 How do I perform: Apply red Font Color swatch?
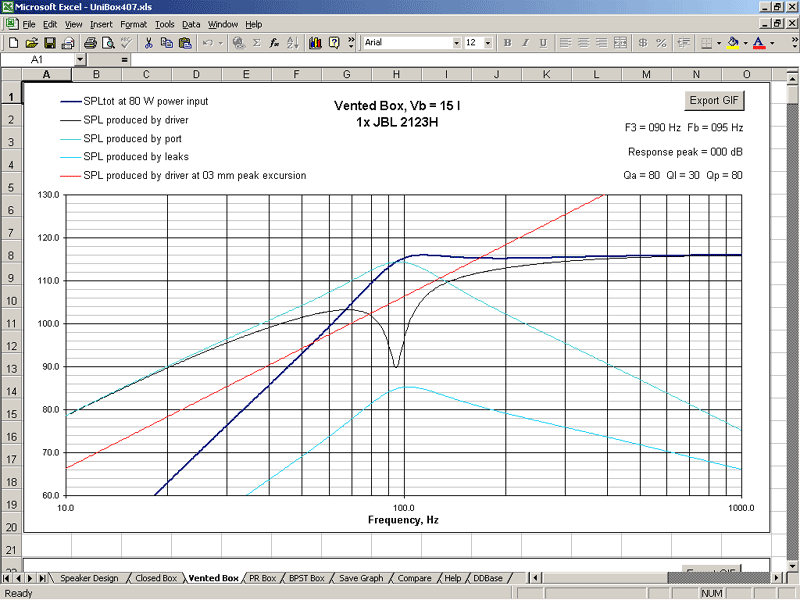pyautogui.click(x=760, y=43)
